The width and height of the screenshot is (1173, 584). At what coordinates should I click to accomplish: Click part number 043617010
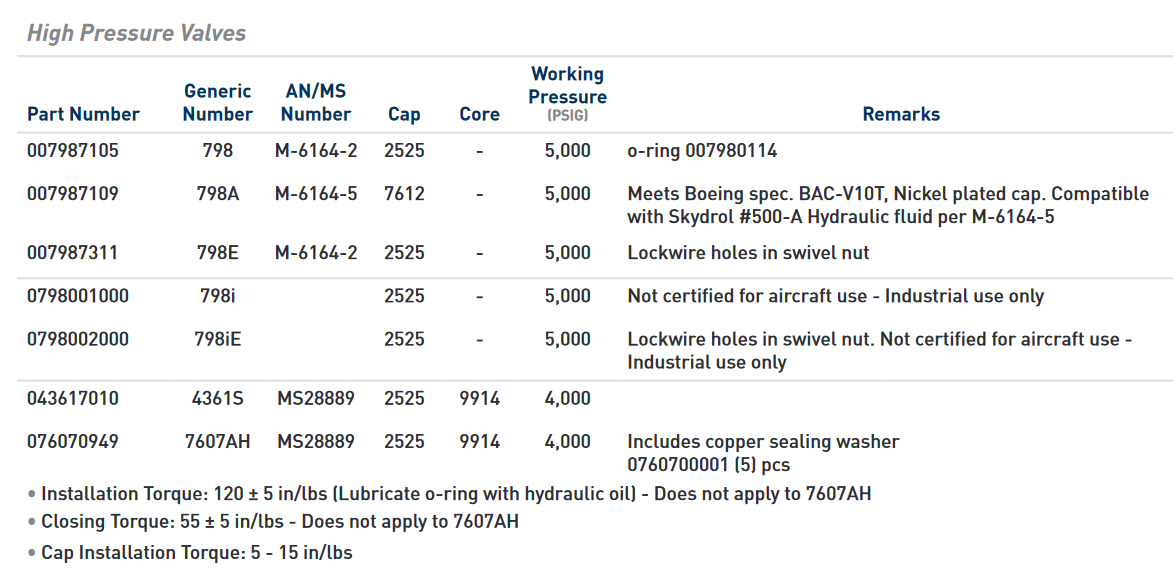73,398
